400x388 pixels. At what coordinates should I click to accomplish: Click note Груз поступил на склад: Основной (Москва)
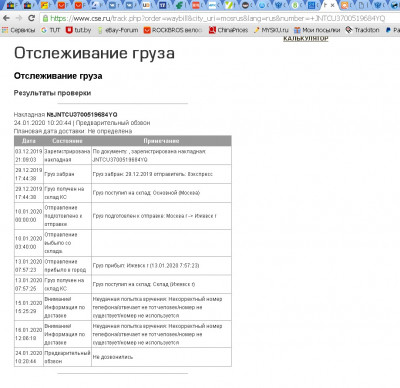pyautogui.click(x=146, y=193)
